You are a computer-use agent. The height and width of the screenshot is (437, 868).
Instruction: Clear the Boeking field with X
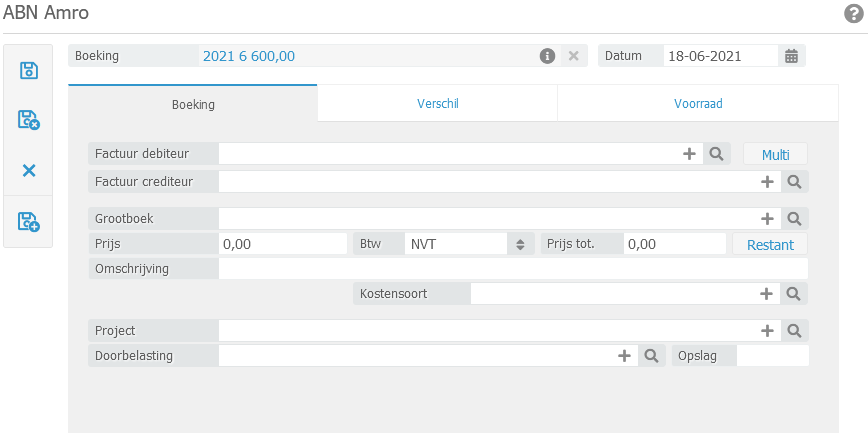(x=573, y=56)
